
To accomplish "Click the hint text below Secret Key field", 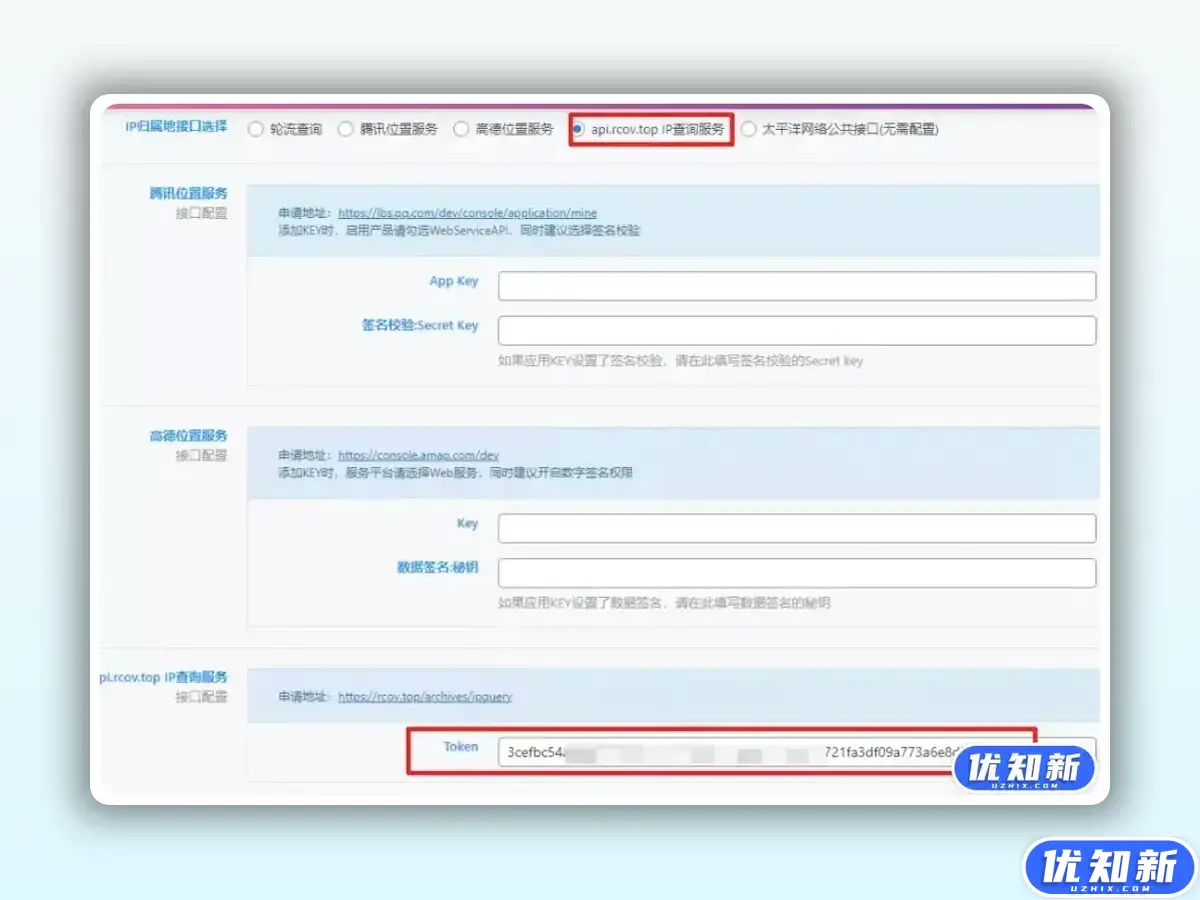I will click(x=680, y=360).
